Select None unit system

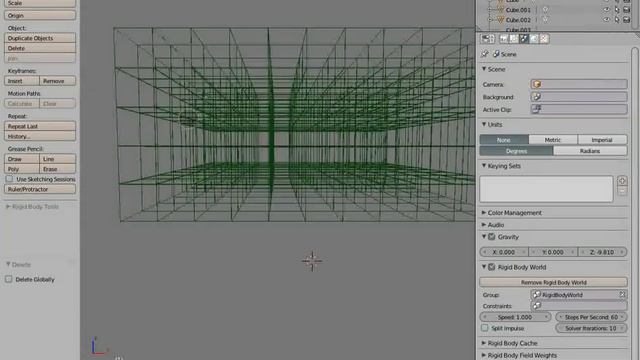click(504, 140)
